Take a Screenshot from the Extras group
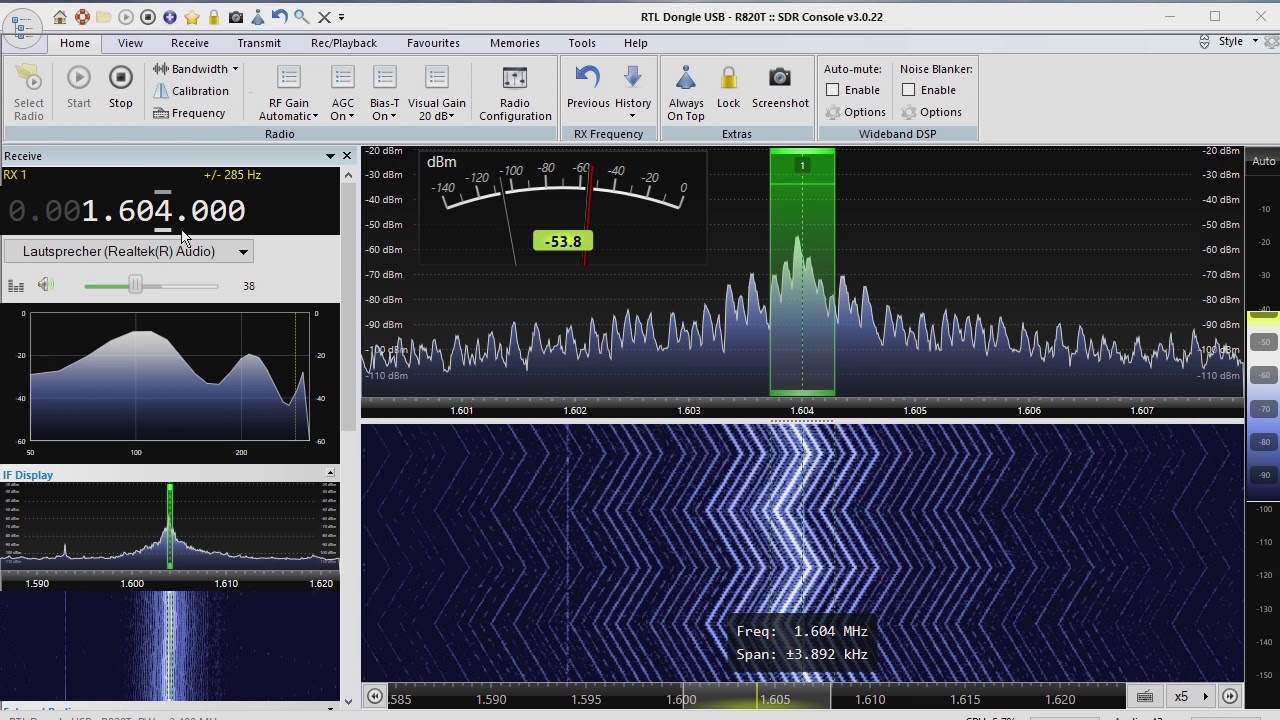This screenshot has height=720, width=1280. point(780,88)
